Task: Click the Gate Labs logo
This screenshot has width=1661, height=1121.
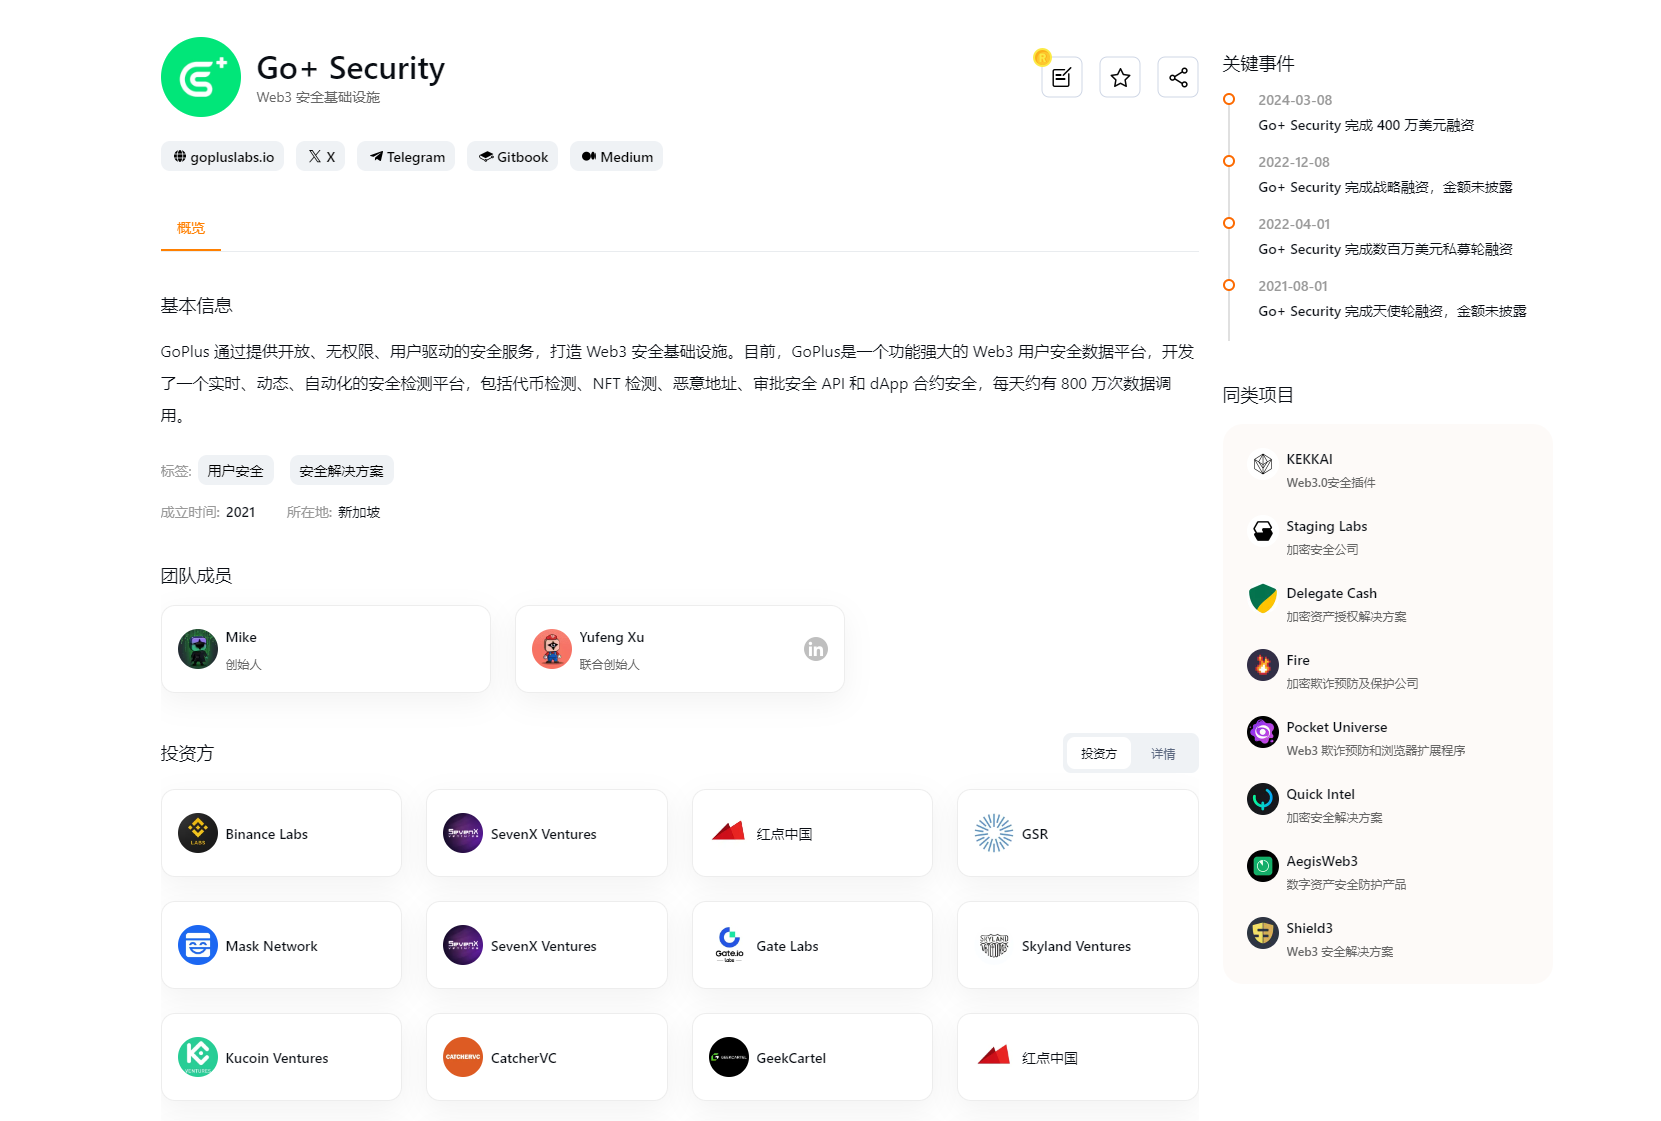Action: [x=729, y=945]
